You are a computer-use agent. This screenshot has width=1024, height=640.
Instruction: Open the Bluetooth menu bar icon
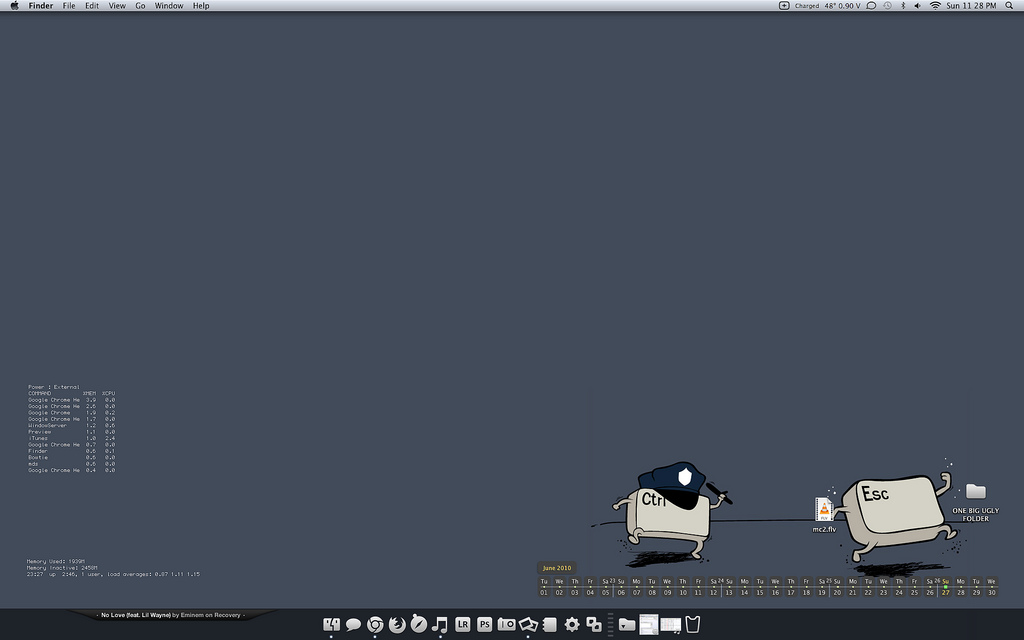[903, 6]
